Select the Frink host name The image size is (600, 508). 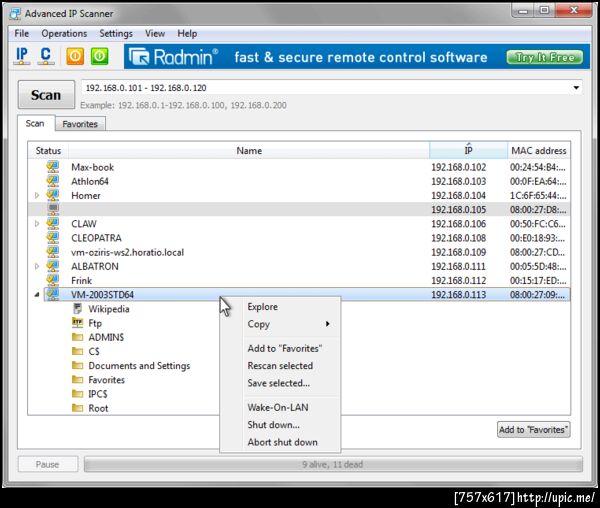click(82, 280)
